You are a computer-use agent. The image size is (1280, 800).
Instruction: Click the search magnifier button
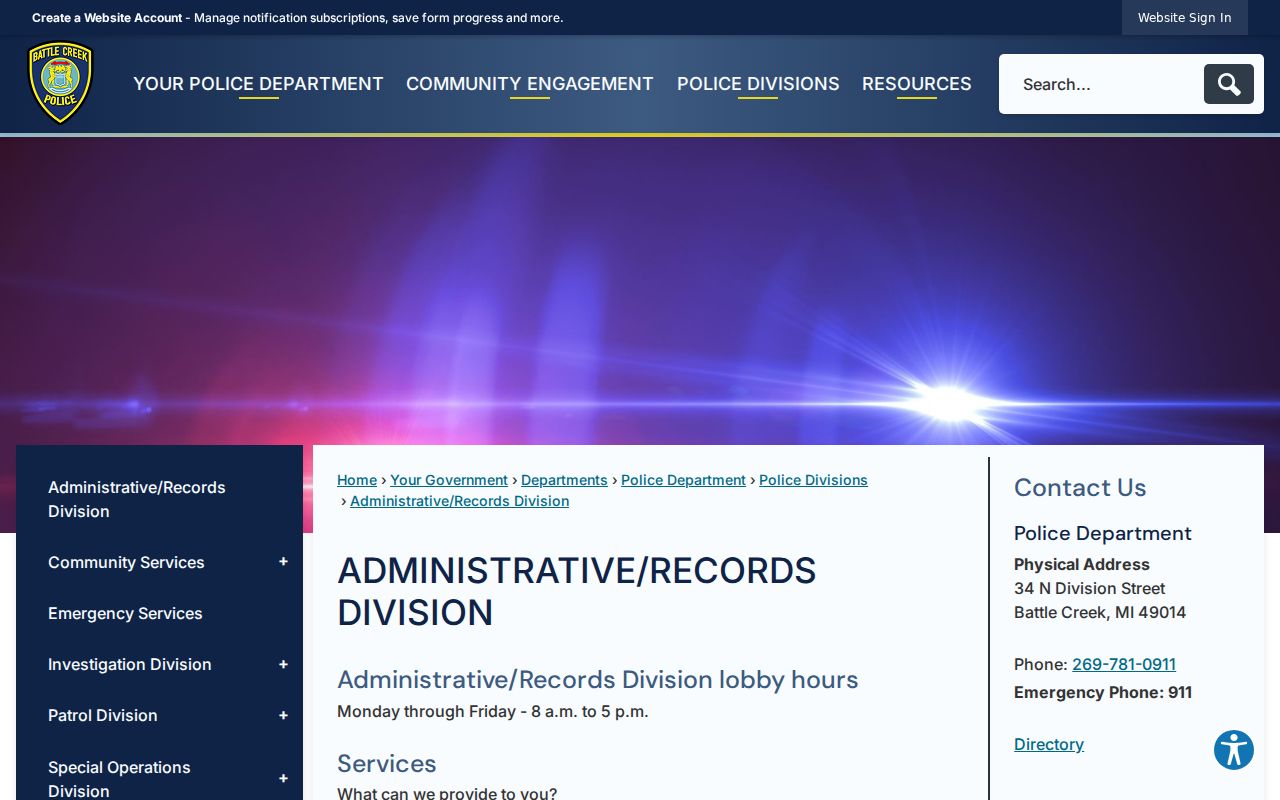(1228, 84)
